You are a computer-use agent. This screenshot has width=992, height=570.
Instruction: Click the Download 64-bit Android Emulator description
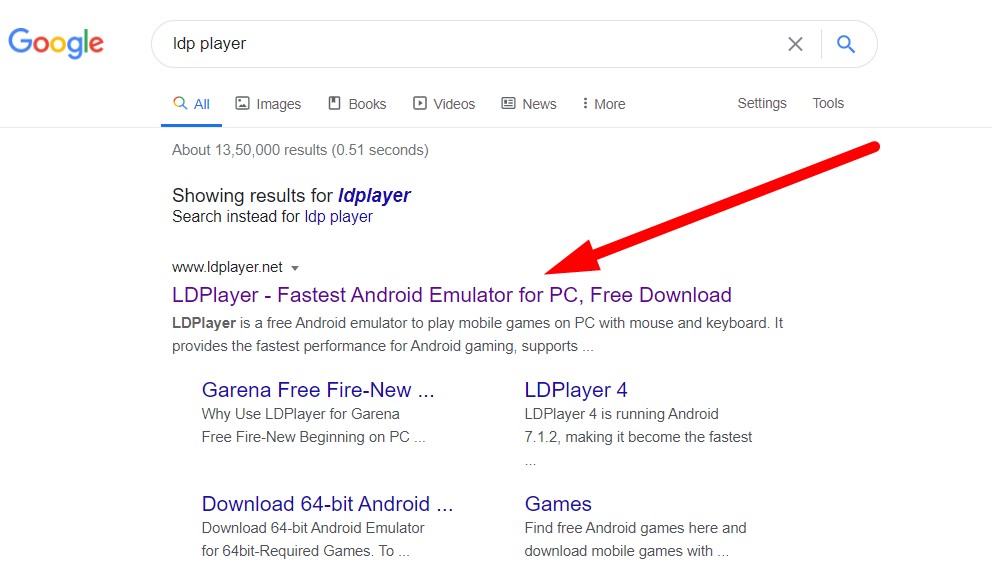(313, 539)
